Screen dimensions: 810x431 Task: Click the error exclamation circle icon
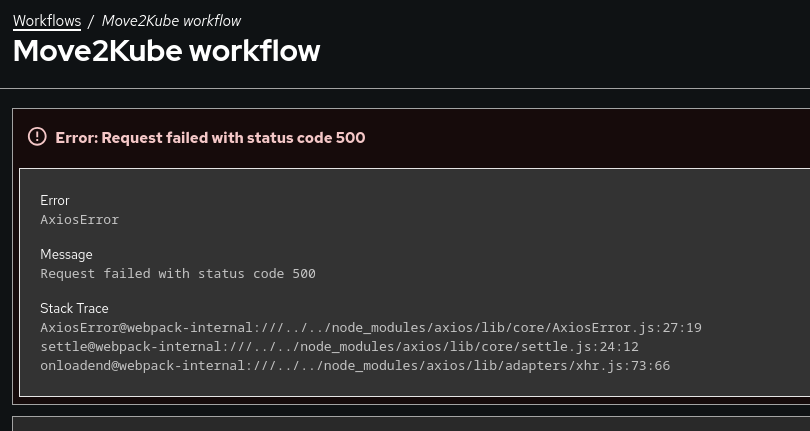coord(37,137)
